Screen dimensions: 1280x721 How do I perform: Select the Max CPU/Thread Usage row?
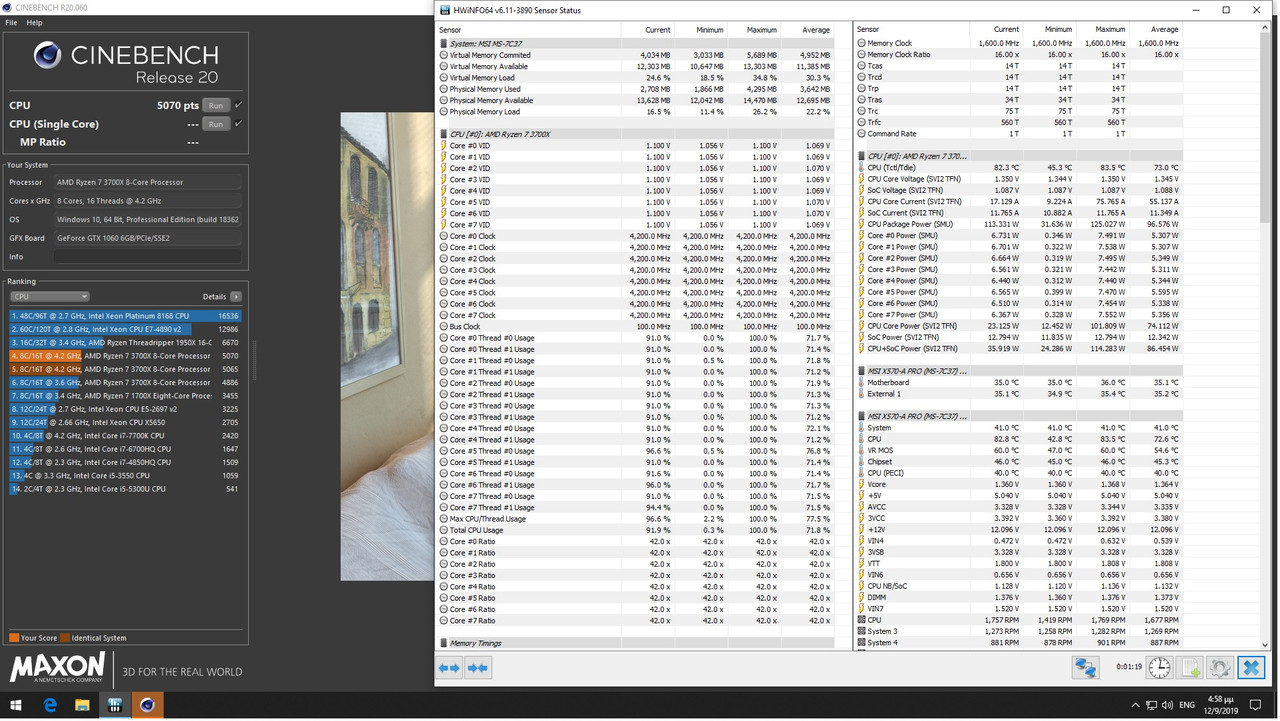pyautogui.click(x=635, y=519)
